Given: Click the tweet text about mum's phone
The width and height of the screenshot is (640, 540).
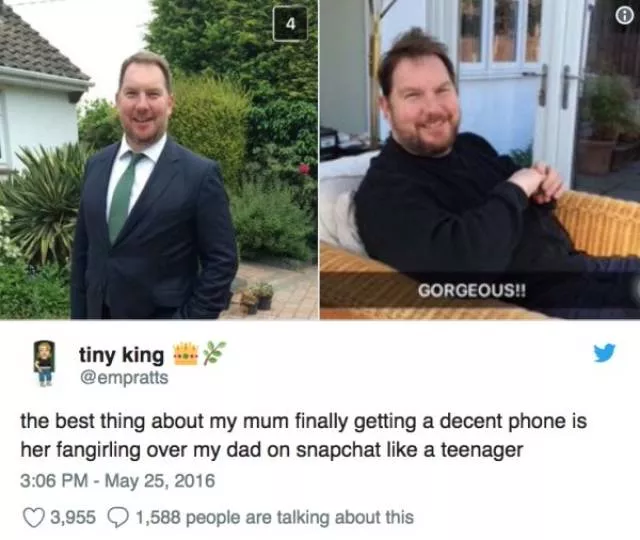Looking at the screenshot, I should (304, 436).
